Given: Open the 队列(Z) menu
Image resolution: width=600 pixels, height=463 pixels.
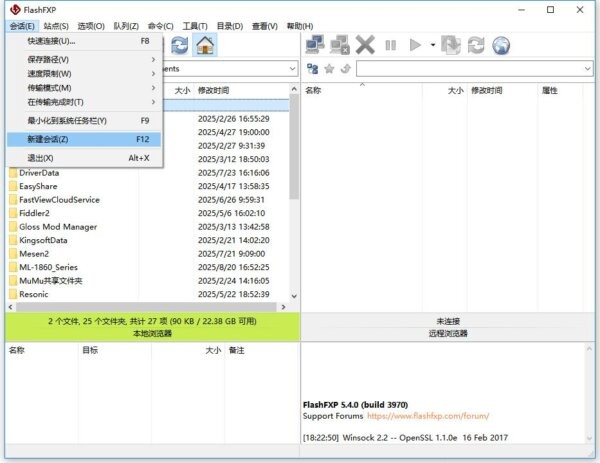Looking at the screenshot, I should point(126,26).
